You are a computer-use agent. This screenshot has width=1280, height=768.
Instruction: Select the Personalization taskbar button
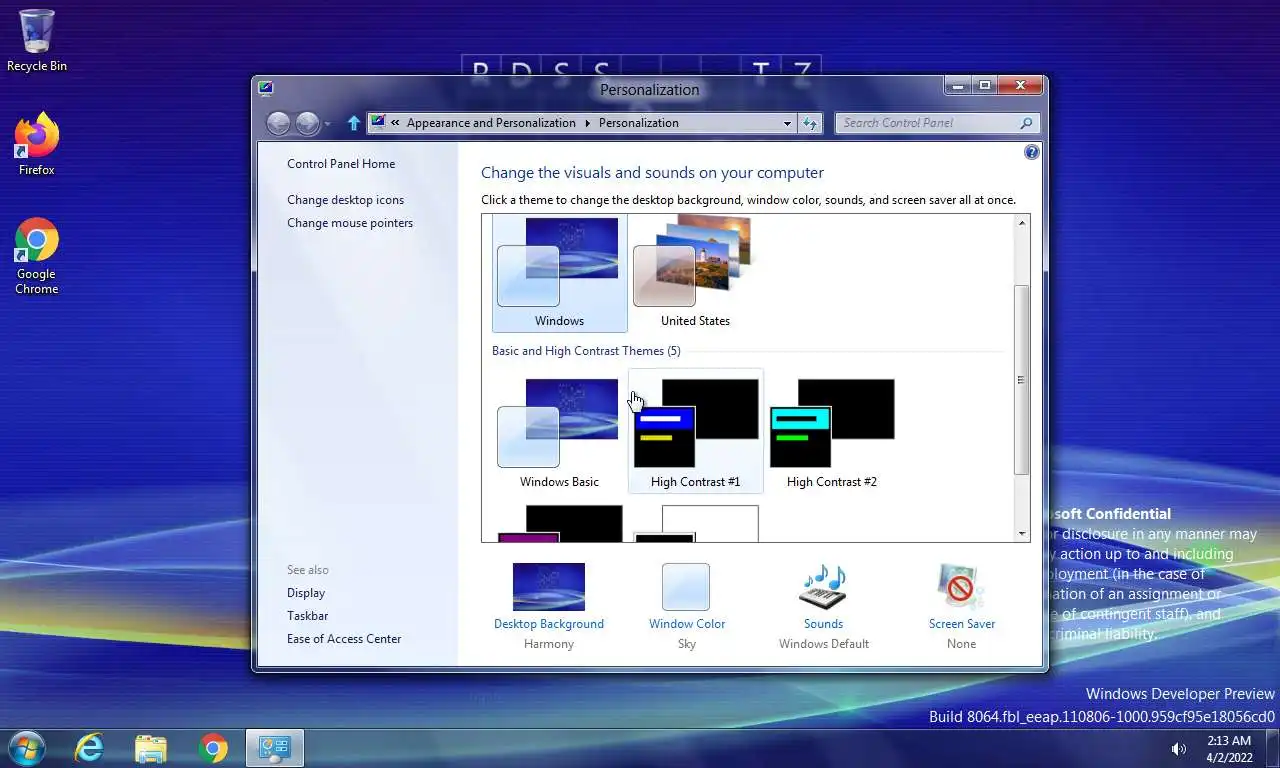click(274, 748)
